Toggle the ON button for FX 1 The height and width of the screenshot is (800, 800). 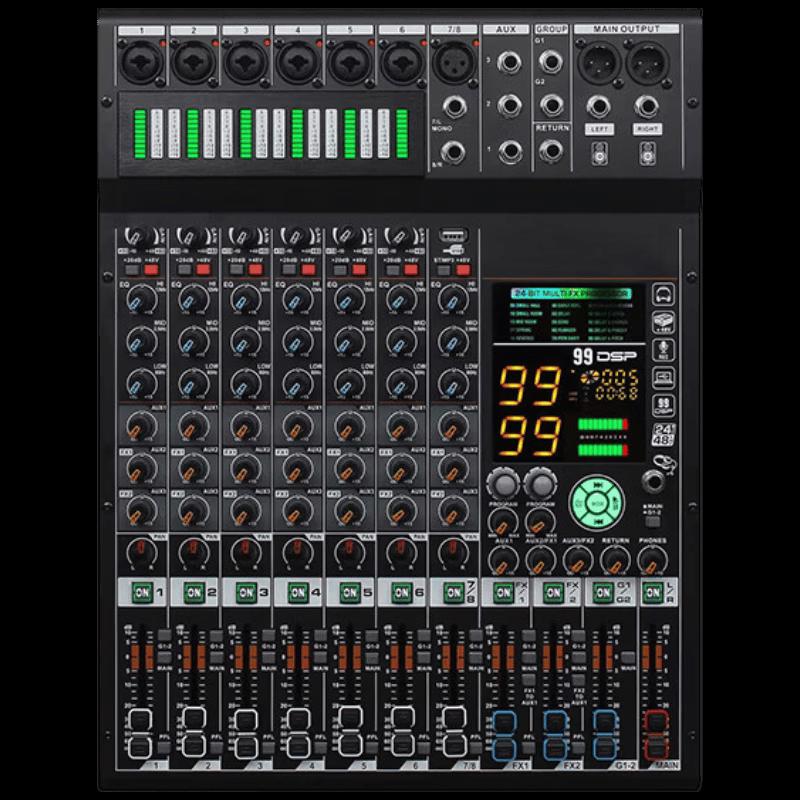[503, 592]
